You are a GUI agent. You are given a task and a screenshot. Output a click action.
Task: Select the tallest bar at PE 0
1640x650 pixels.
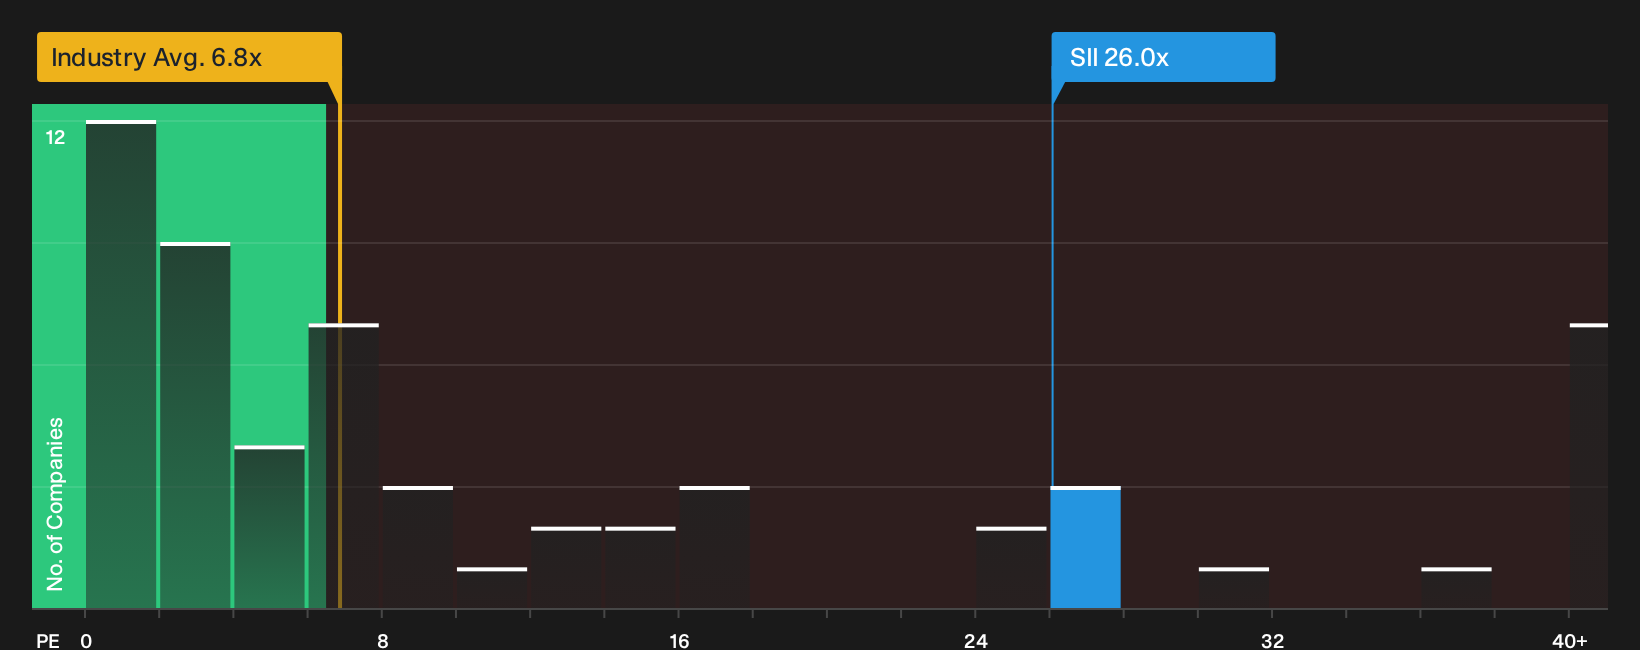point(121,364)
